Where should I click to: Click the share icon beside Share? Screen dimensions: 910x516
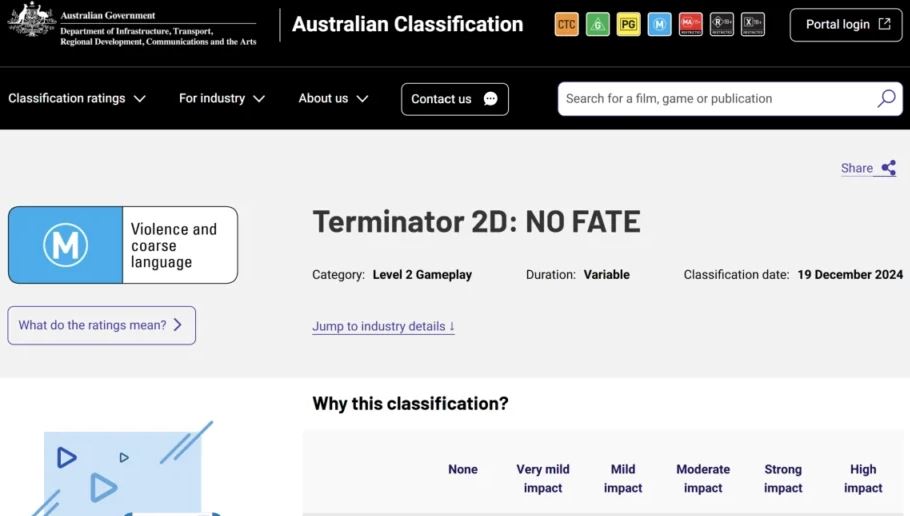pos(889,168)
